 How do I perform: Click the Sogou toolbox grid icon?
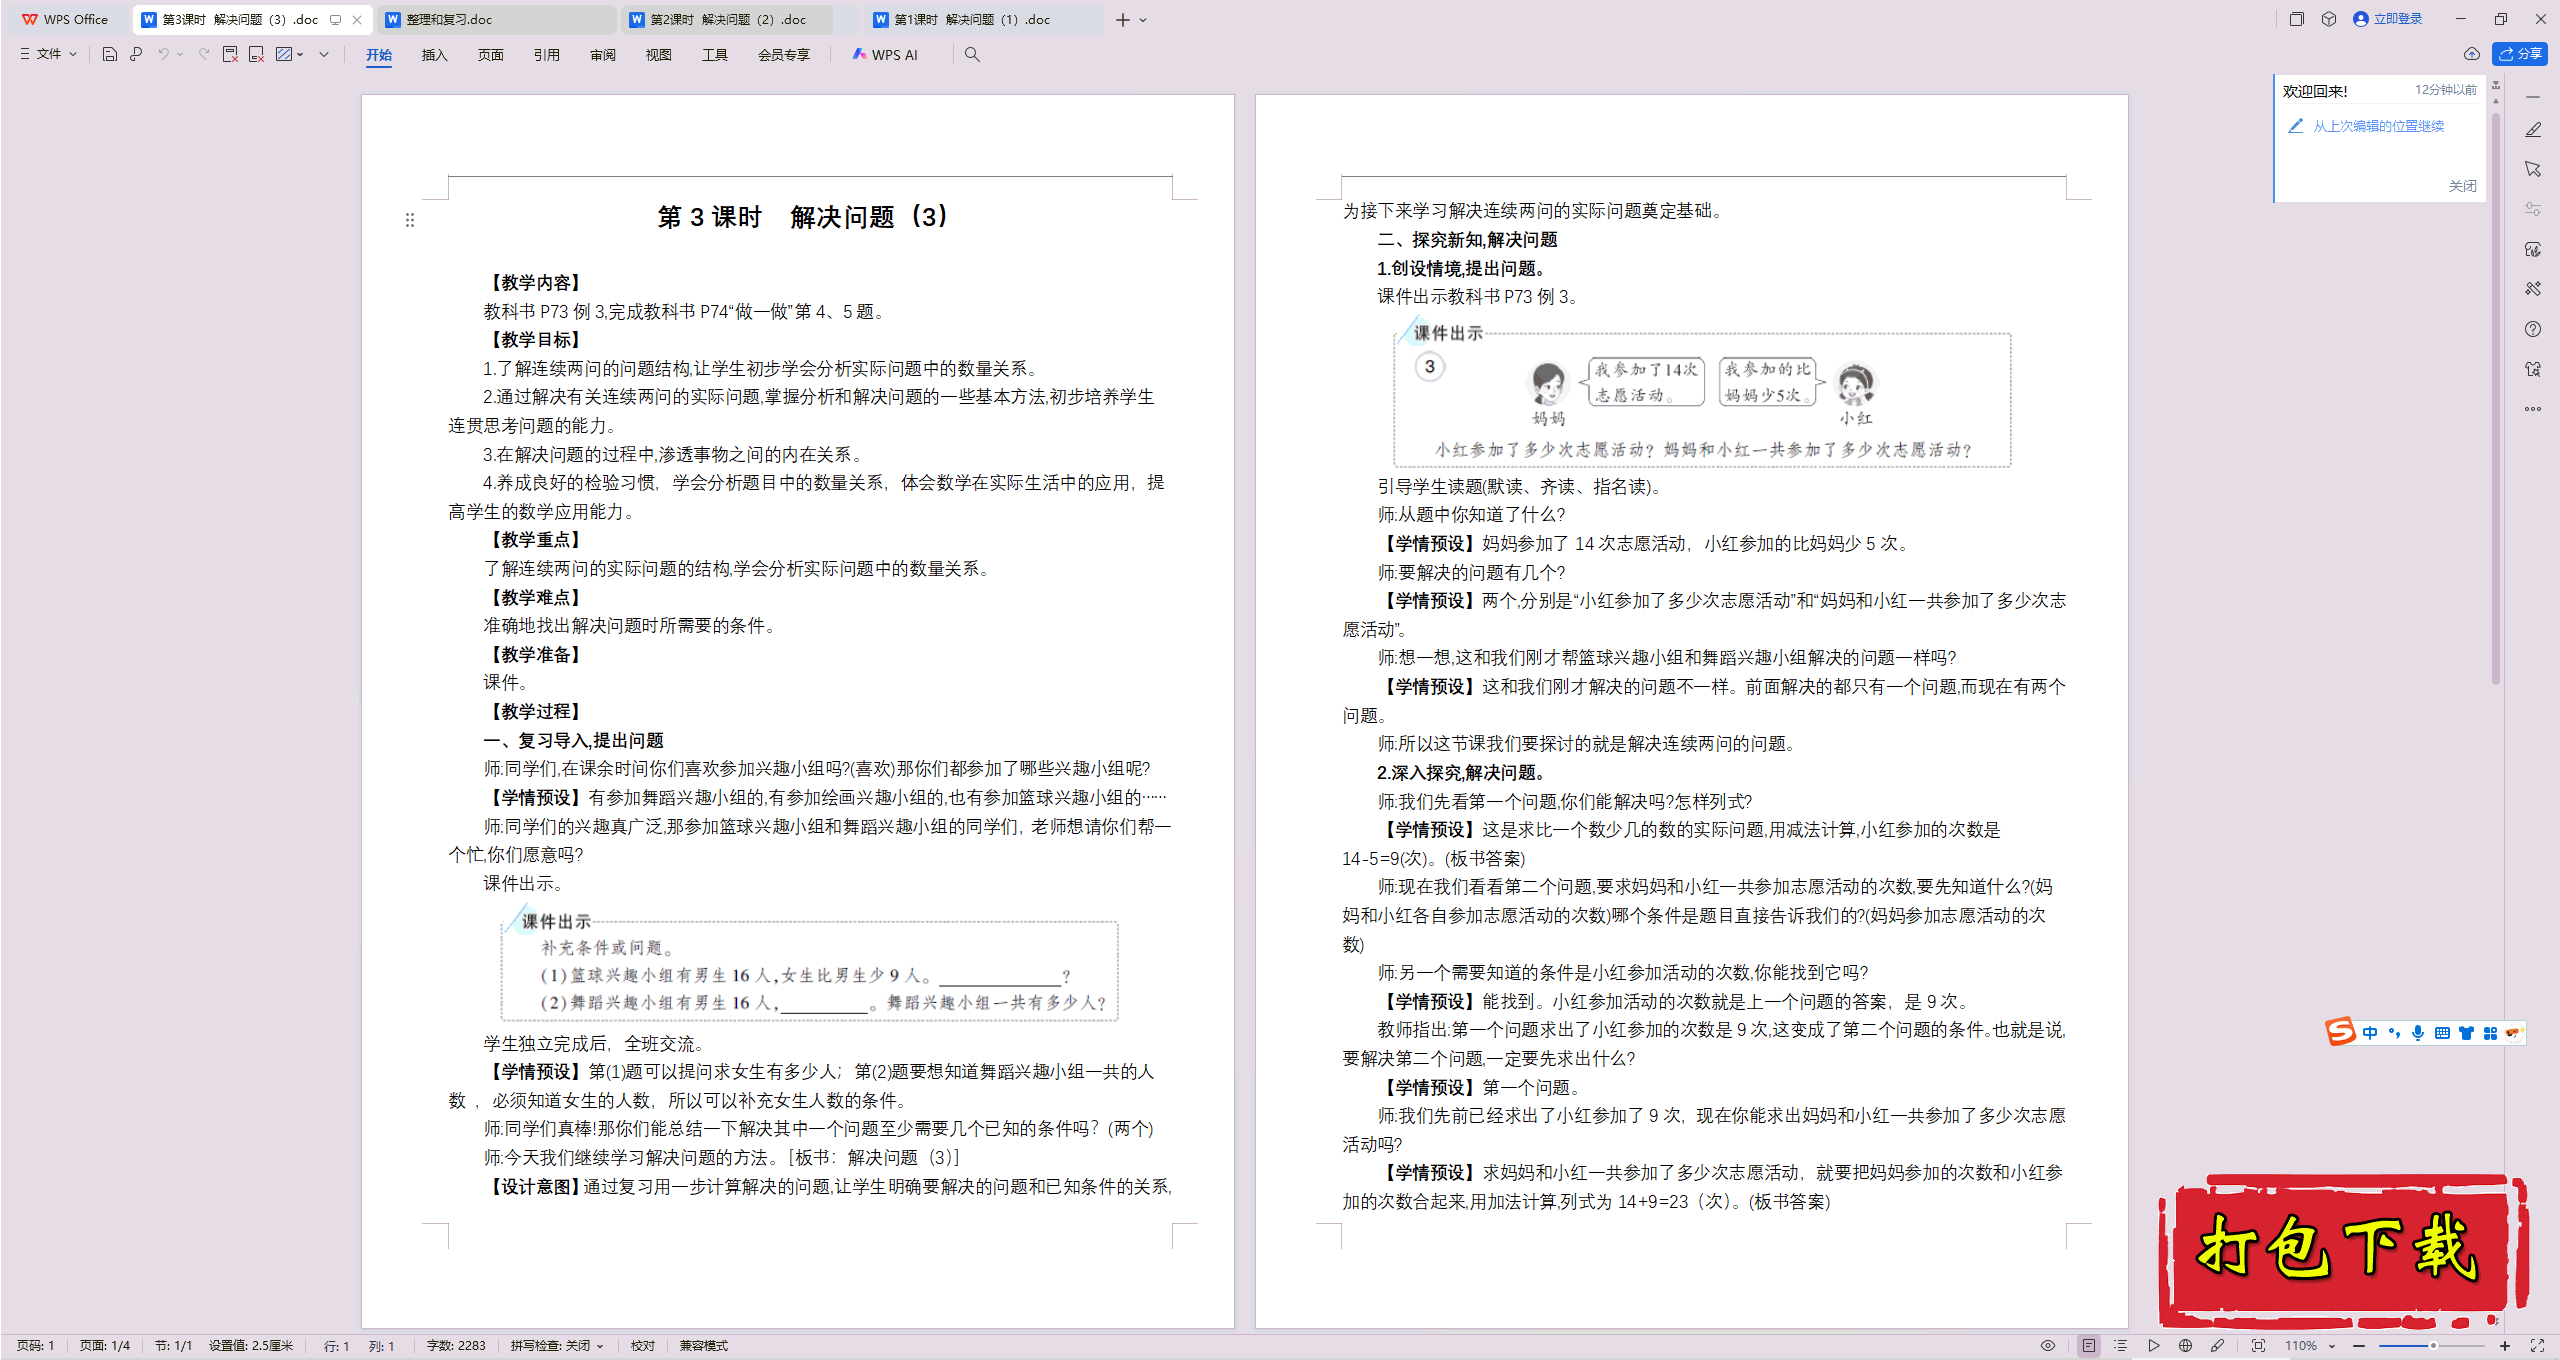point(2490,1033)
